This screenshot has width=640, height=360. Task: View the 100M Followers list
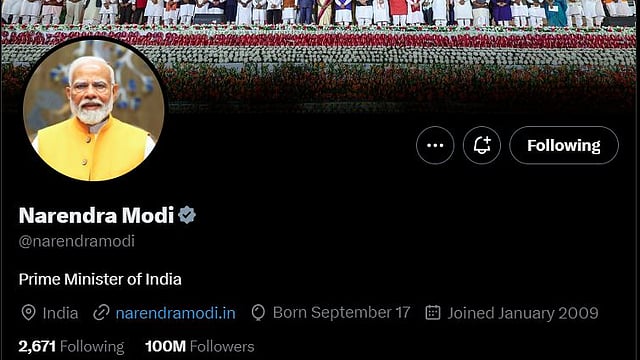(x=200, y=347)
